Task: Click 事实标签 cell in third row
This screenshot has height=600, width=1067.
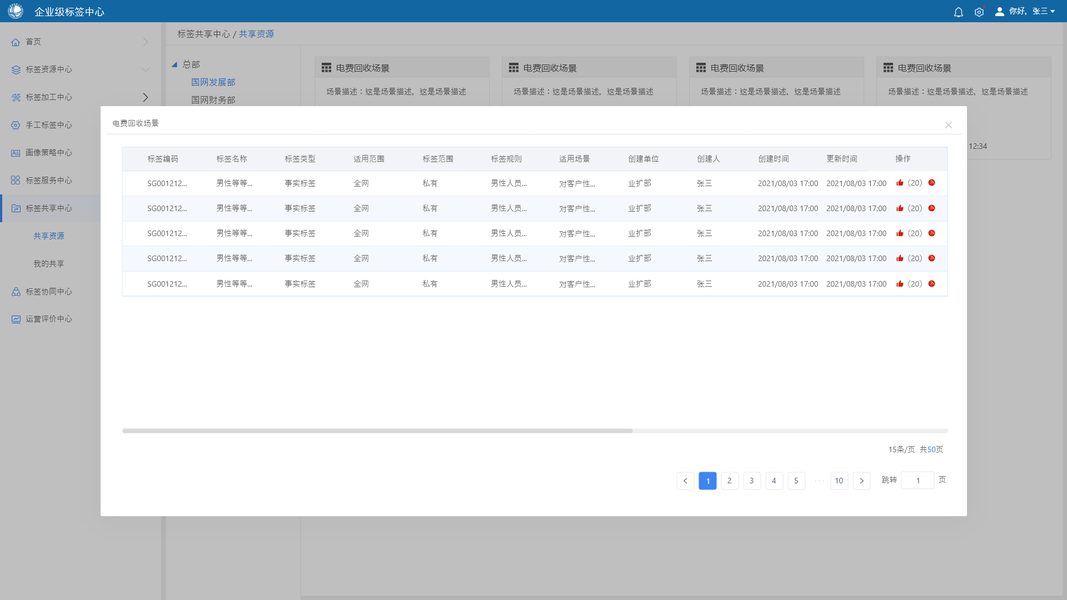Action: (300, 233)
